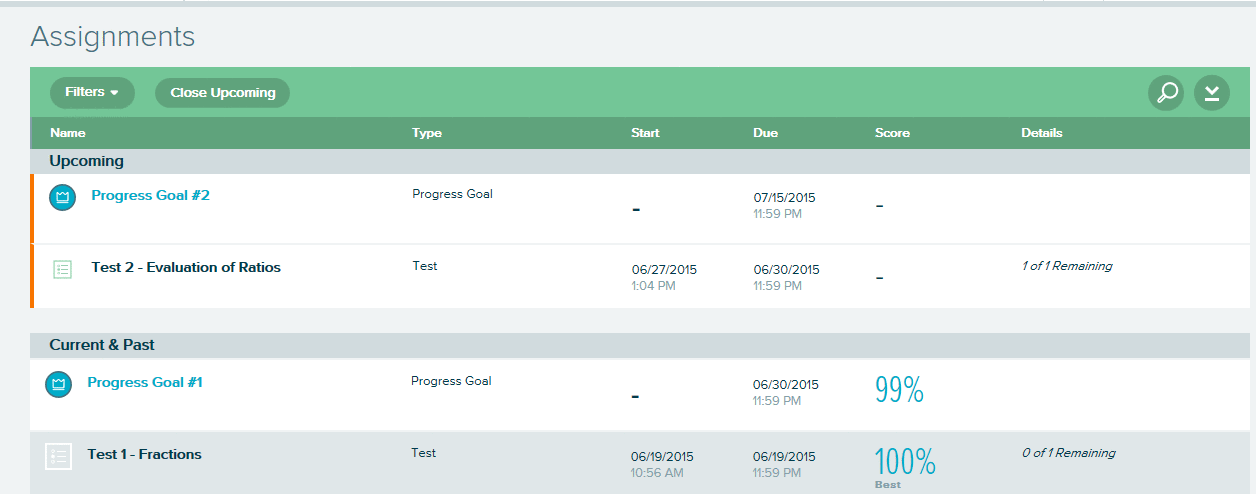The height and width of the screenshot is (494, 1256).
Task: Sort by the Due column header
Action: tap(766, 133)
